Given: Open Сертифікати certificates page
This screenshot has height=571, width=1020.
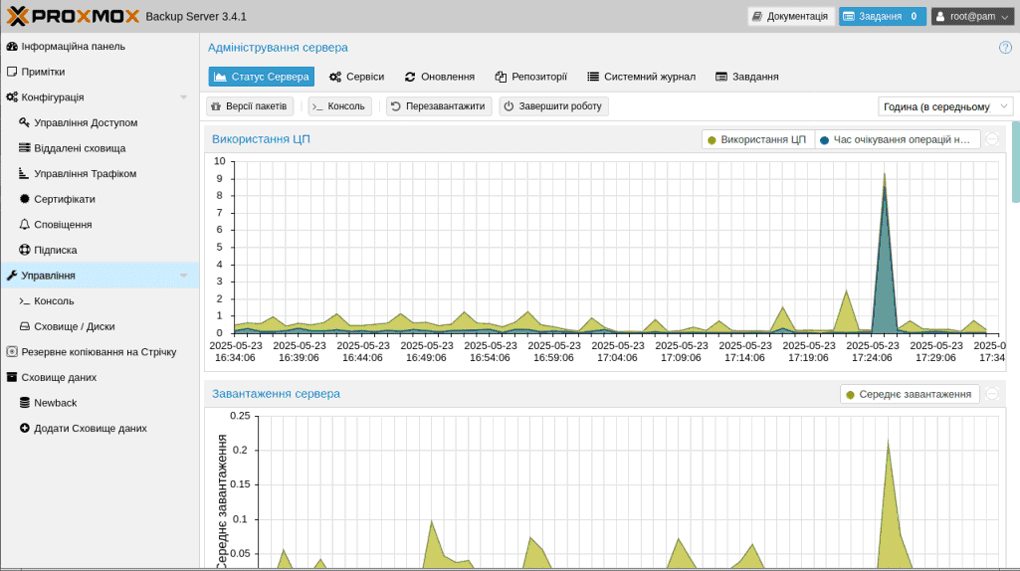Looking at the screenshot, I should pos(64,199).
